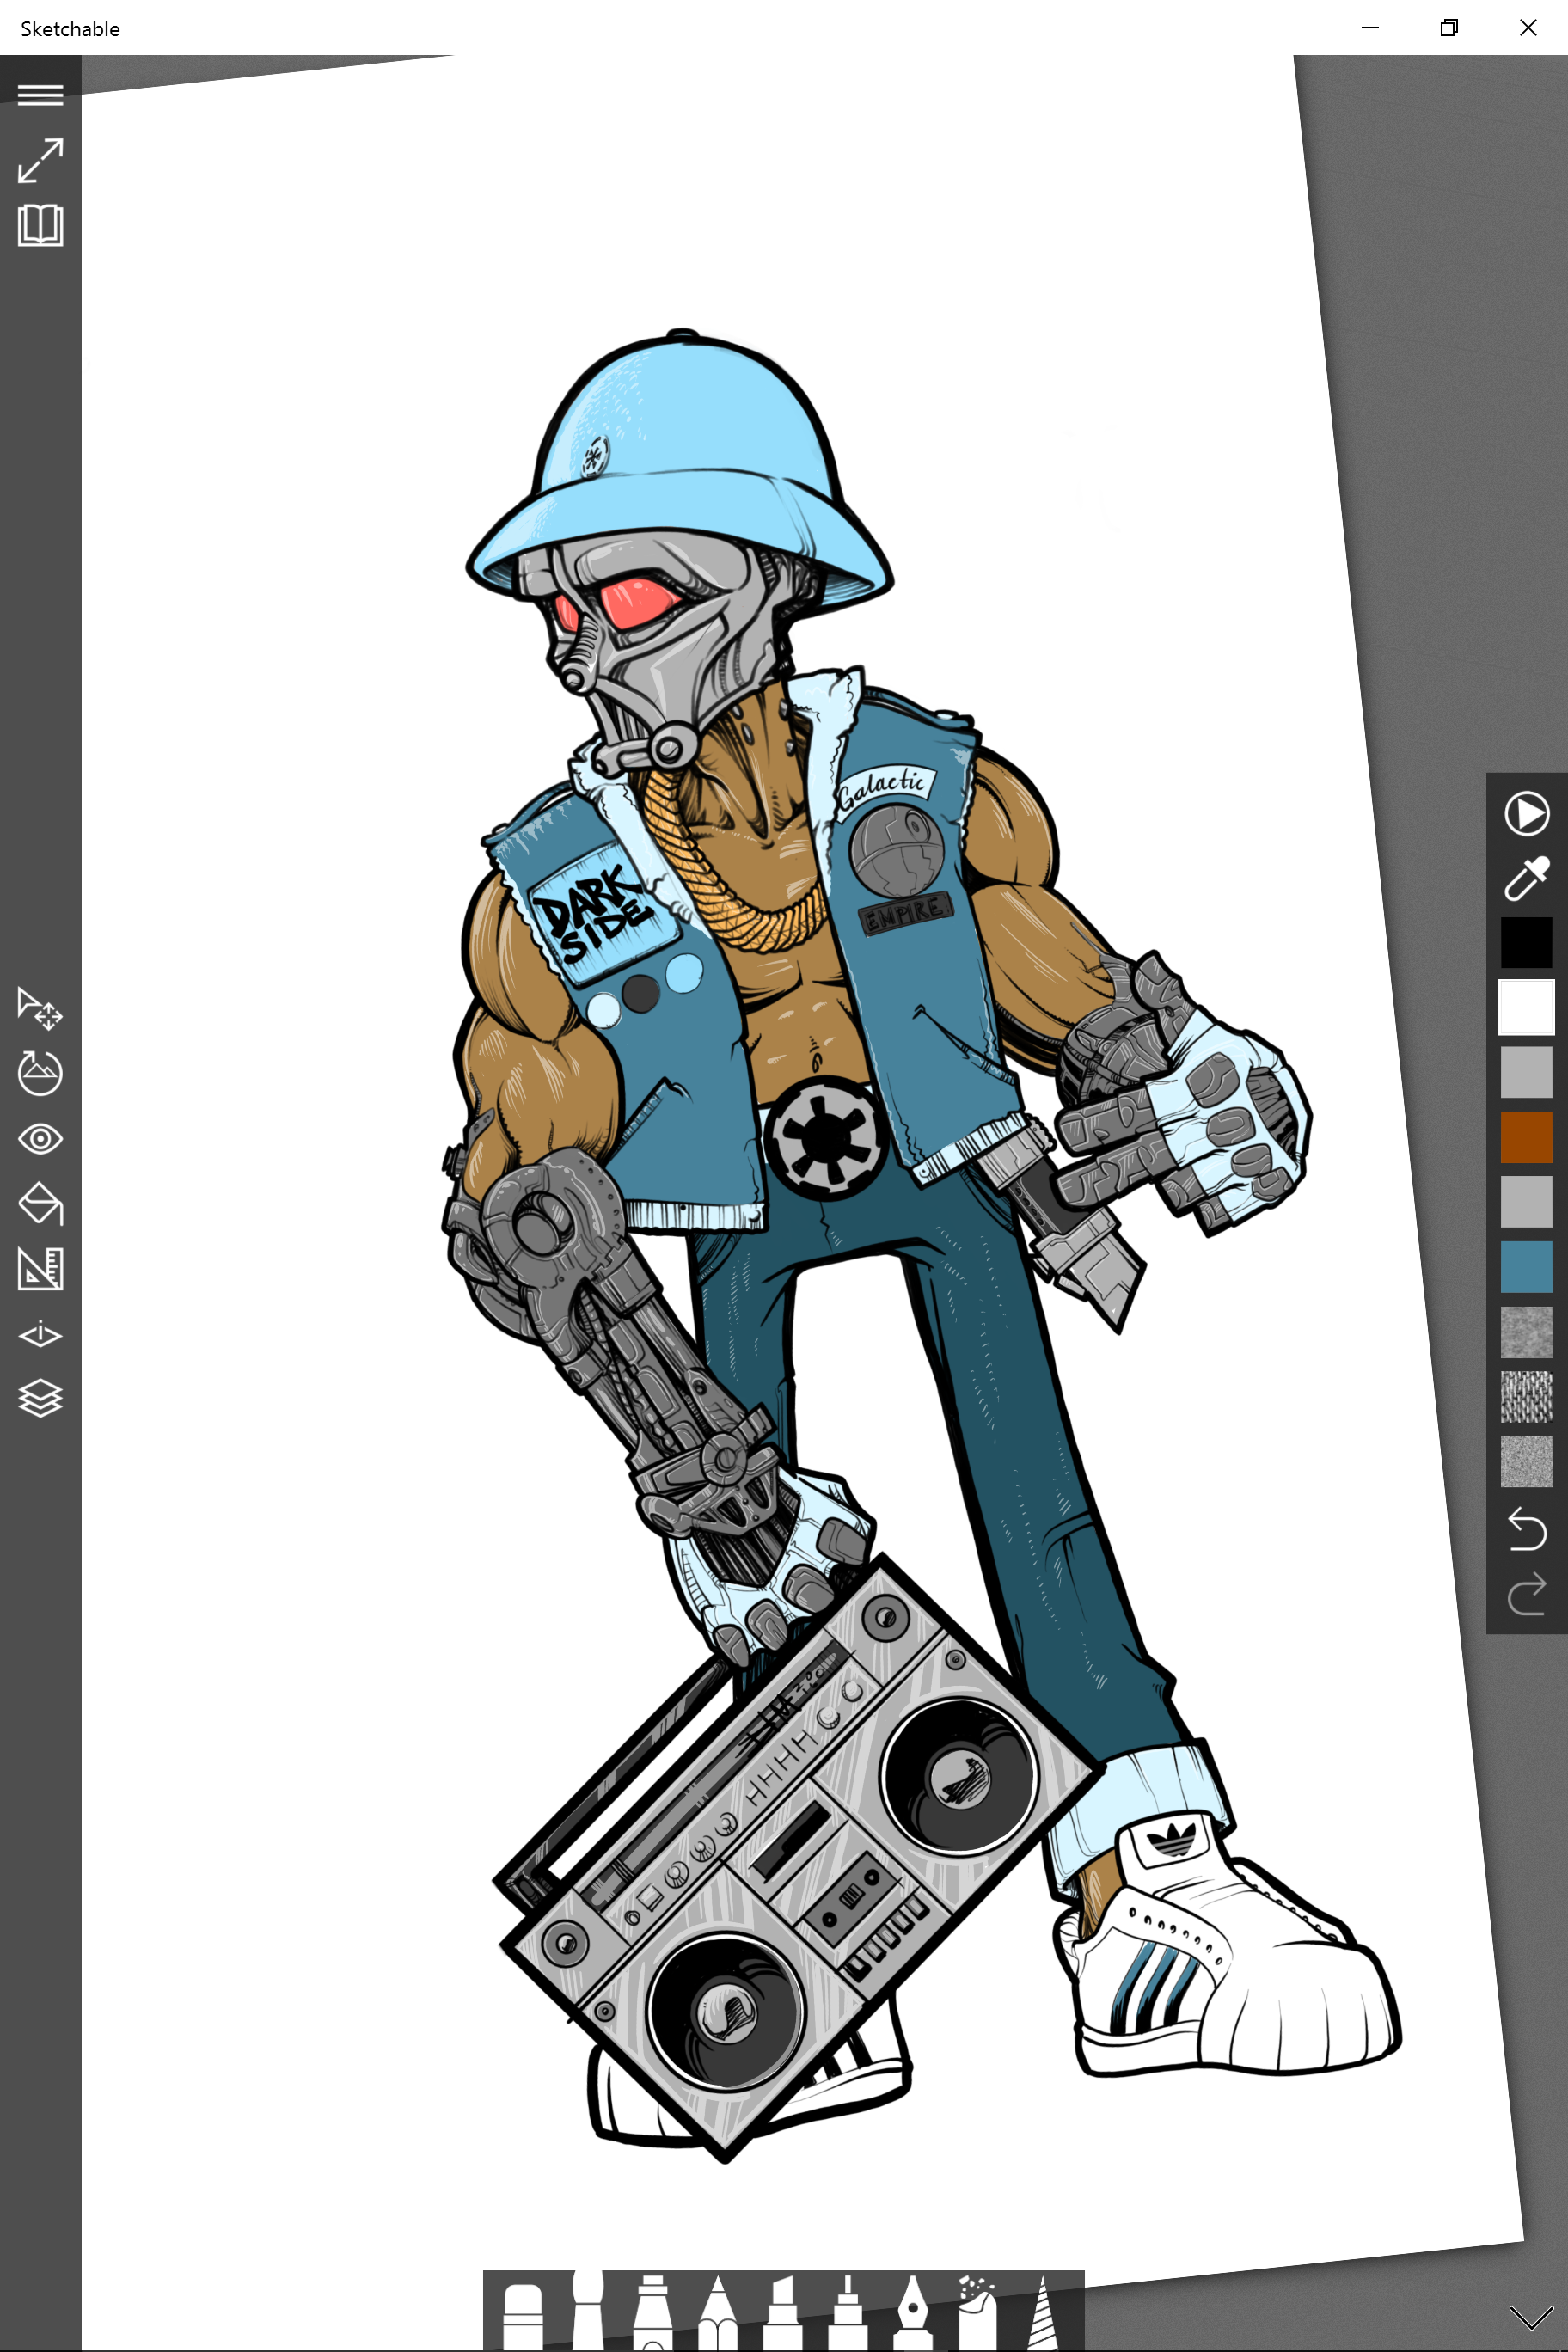Viewport: 1568px width, 2352px height.
Task: Open the Layers panel icon
Action: tap(40, 1399)
